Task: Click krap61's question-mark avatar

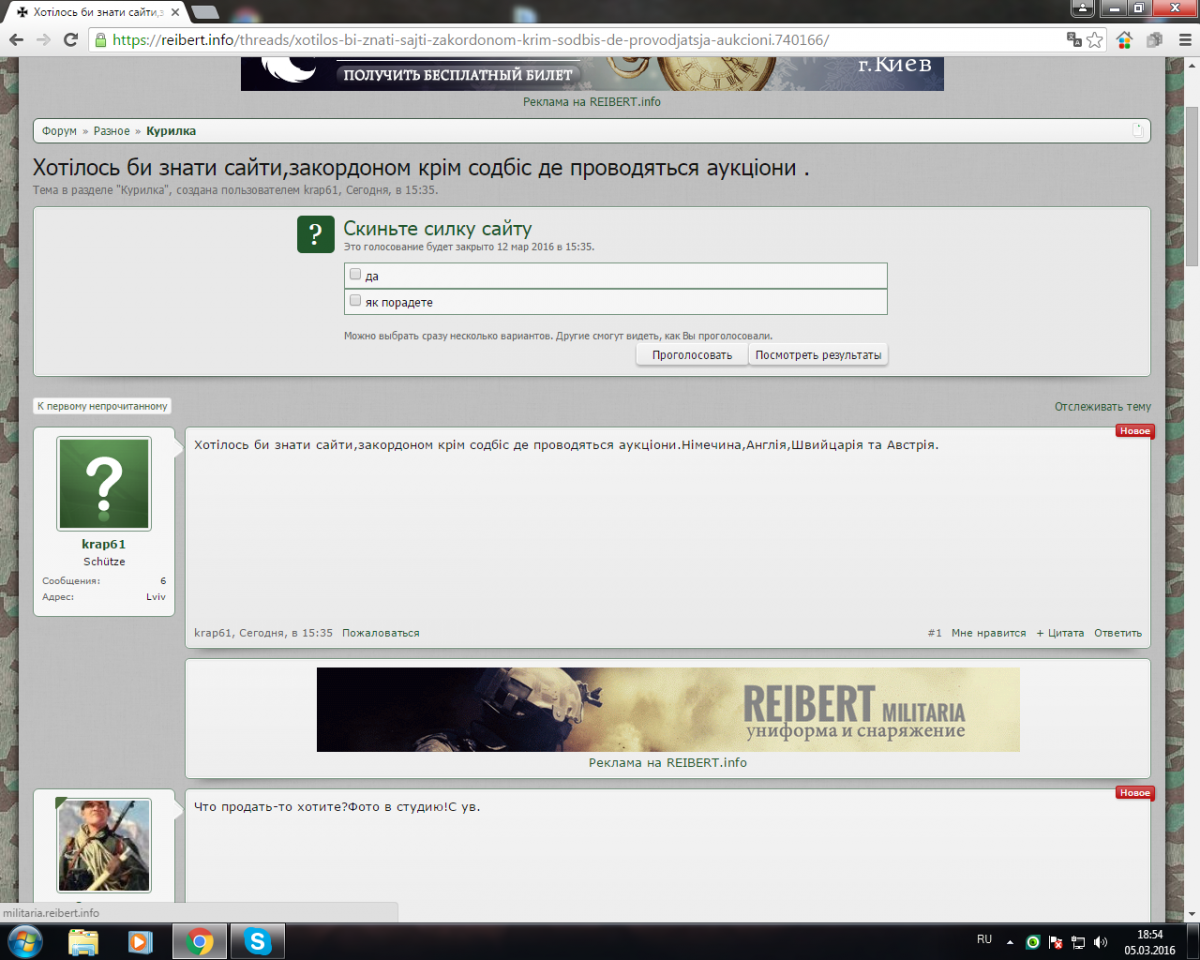Action: tap(104, 484)
